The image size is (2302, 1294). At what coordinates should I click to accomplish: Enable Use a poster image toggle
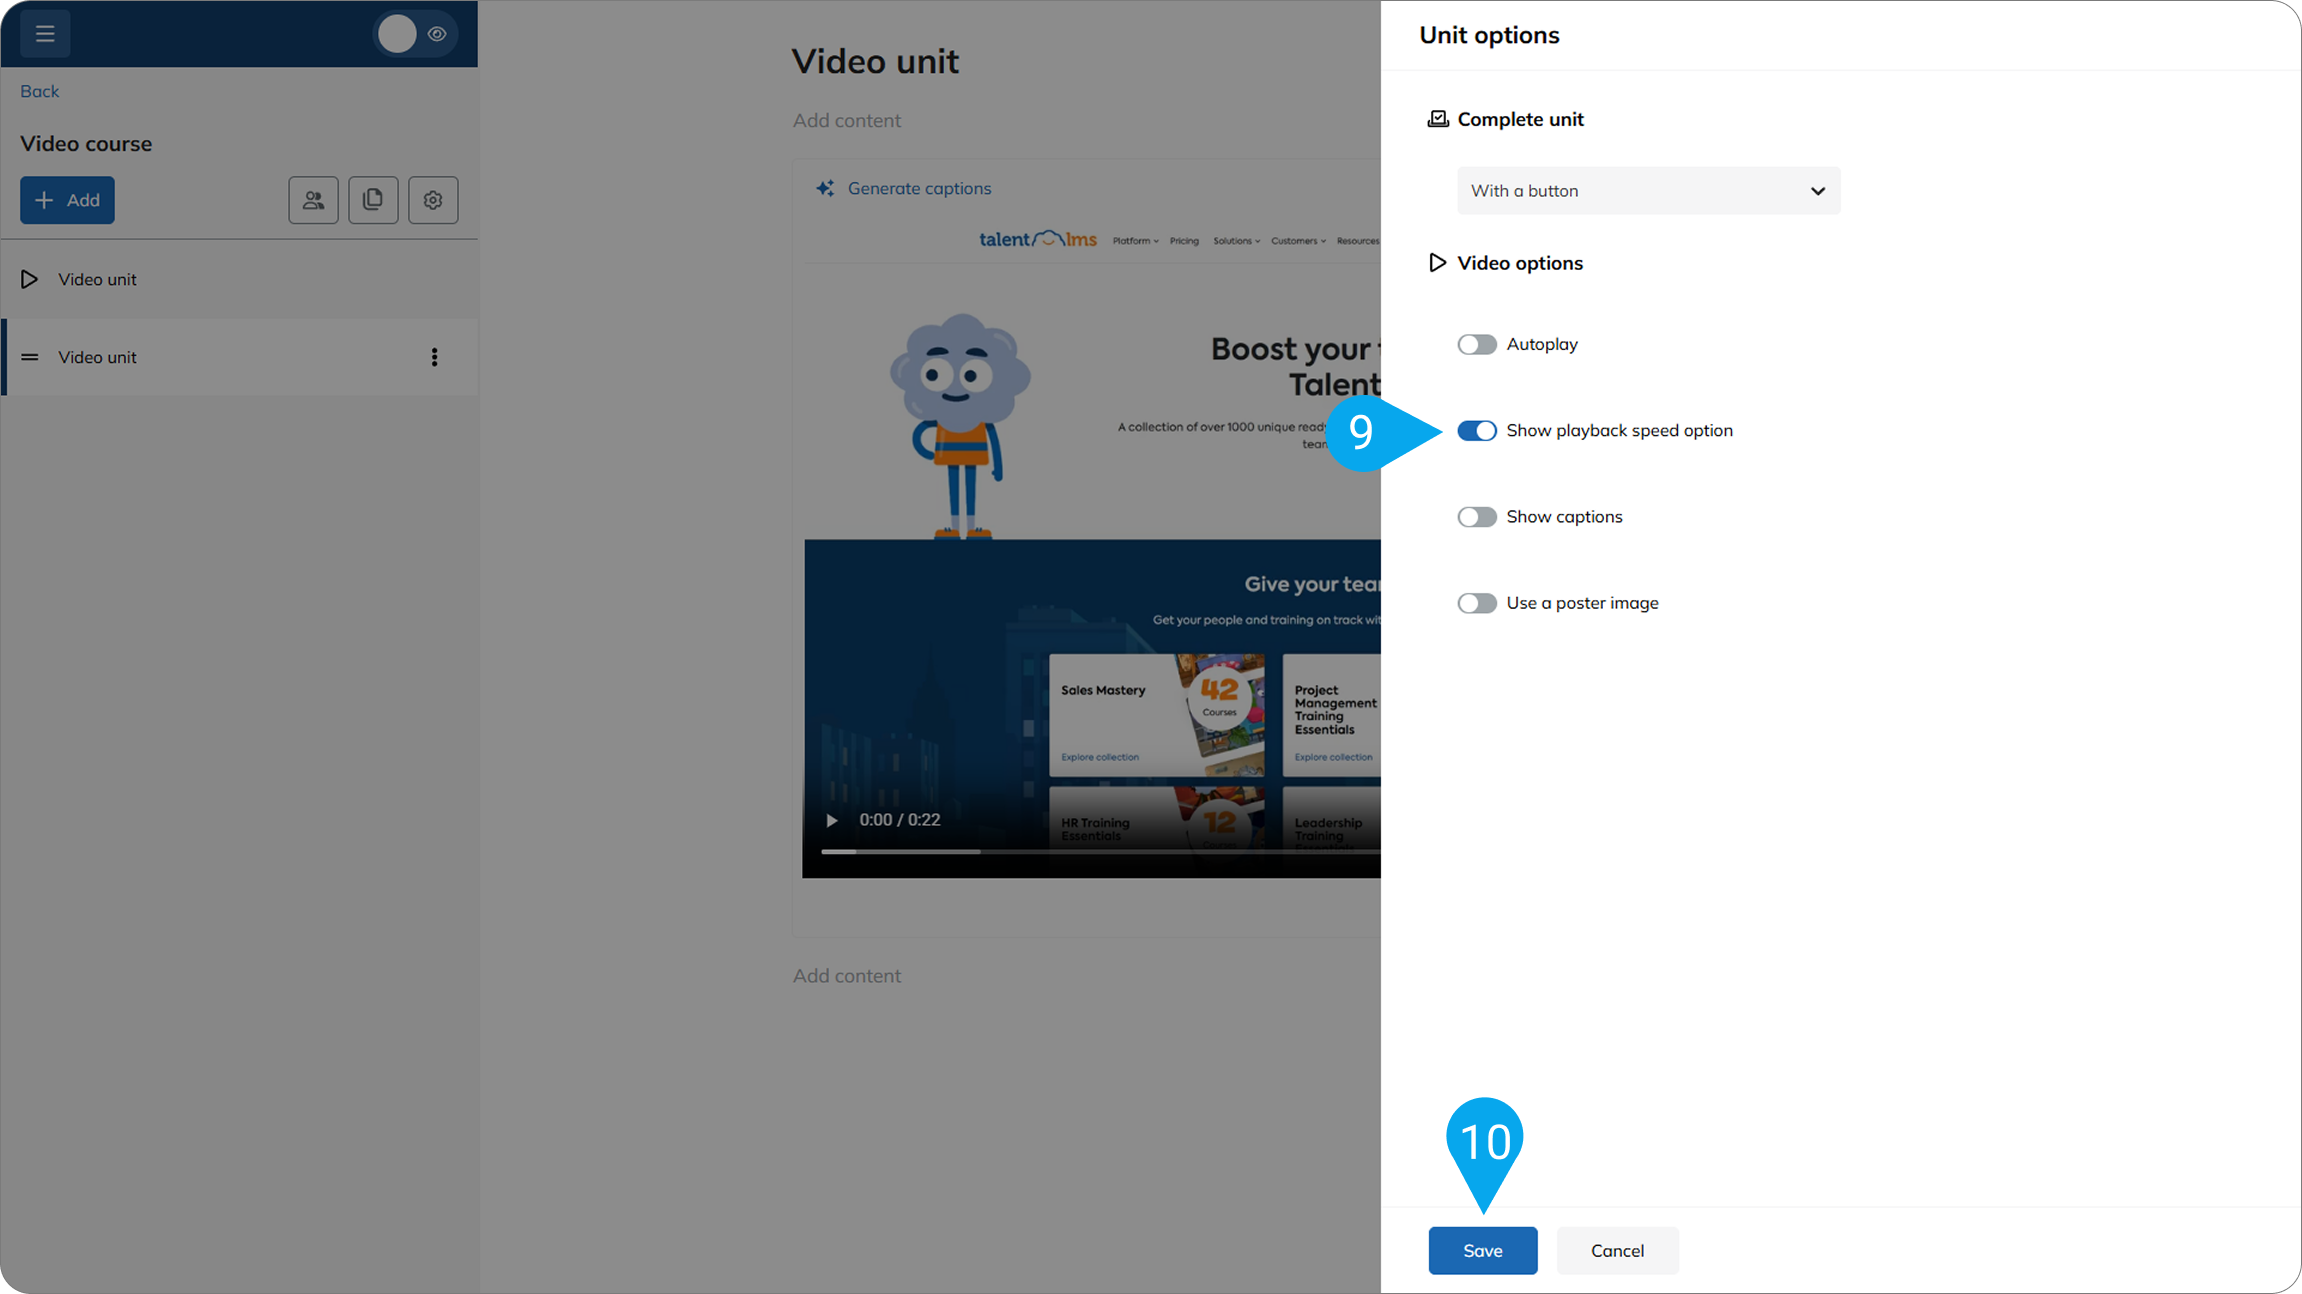1476,603
